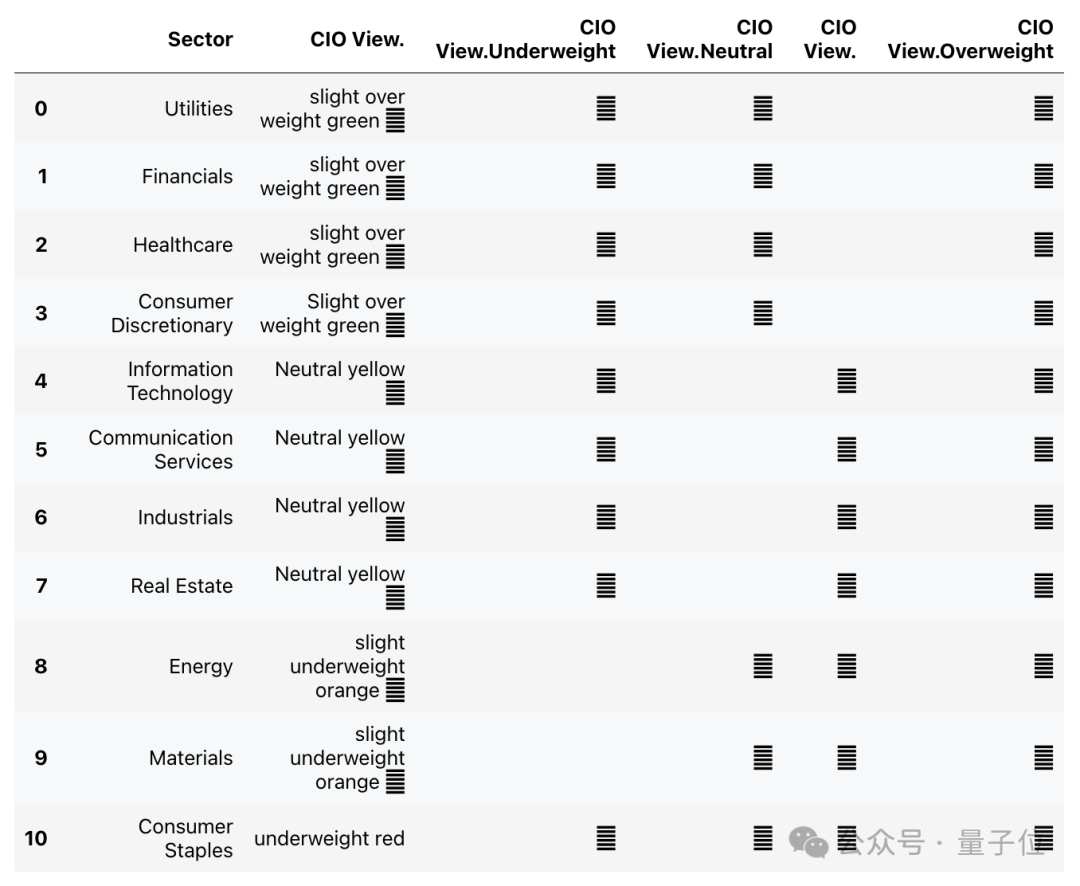This screenshot has width=1080, height=886.
Task: Click row index 0
Action: pos(41,108)
